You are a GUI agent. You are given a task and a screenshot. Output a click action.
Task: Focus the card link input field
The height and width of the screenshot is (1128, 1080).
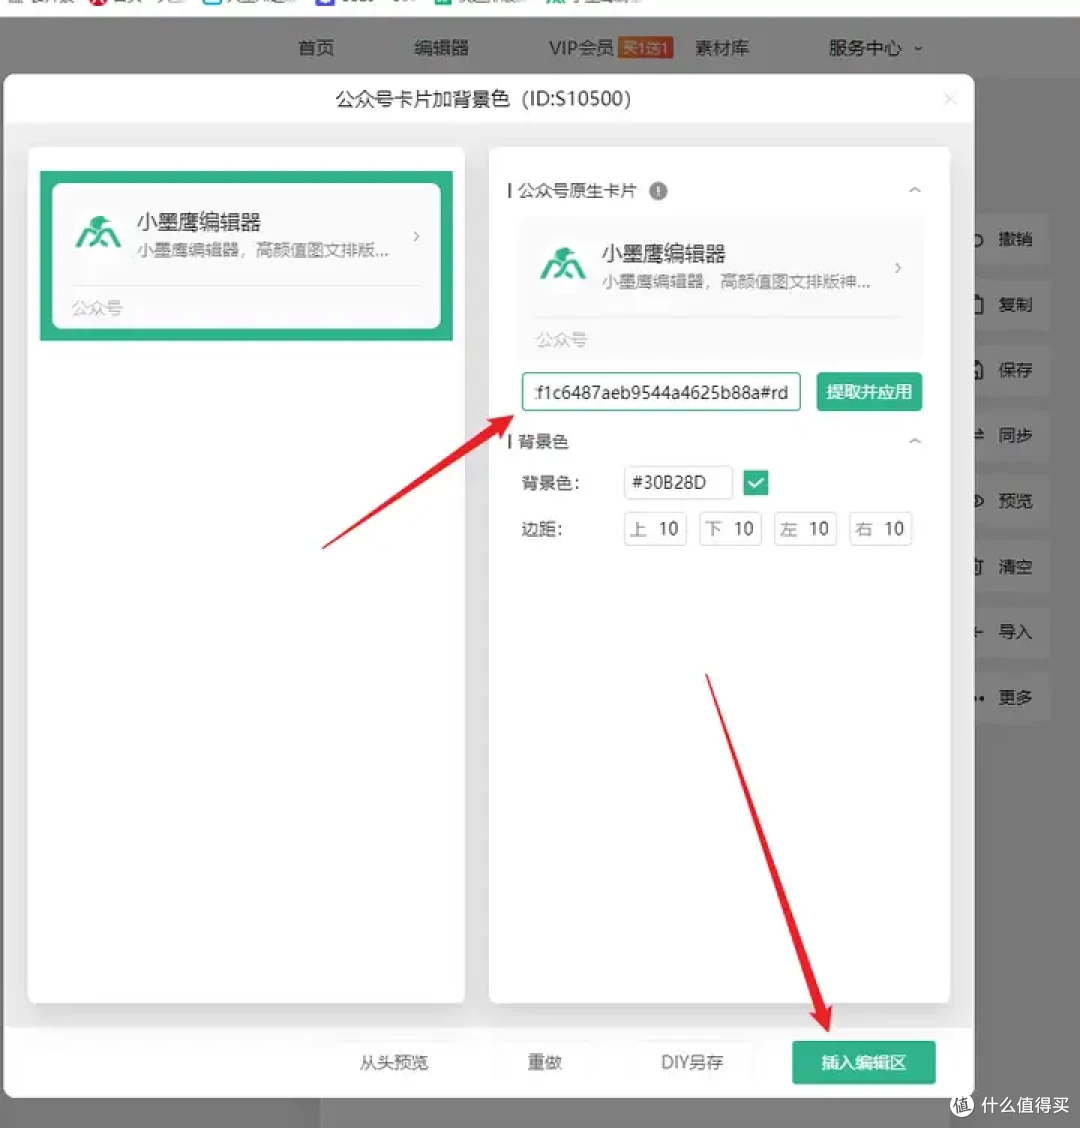pyautogui.click(x=661, y=392)
